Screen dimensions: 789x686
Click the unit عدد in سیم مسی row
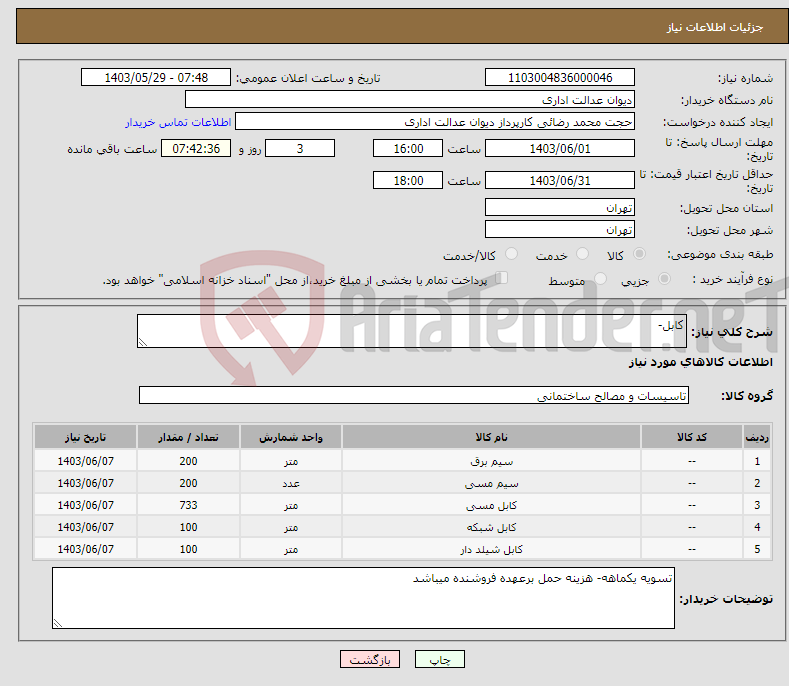[291, 483]
